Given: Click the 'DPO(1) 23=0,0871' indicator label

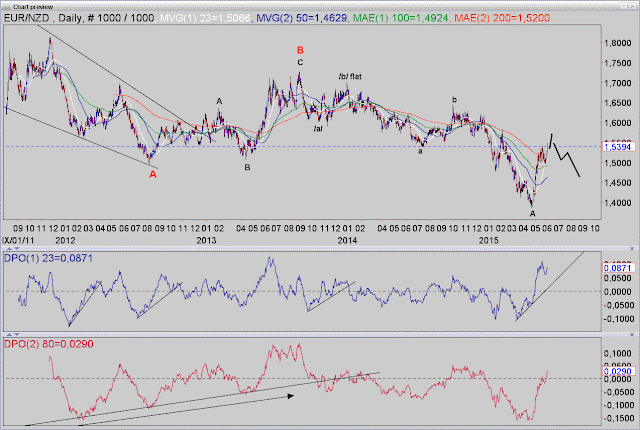Looking at the screenshot, I should coord(48,258).
